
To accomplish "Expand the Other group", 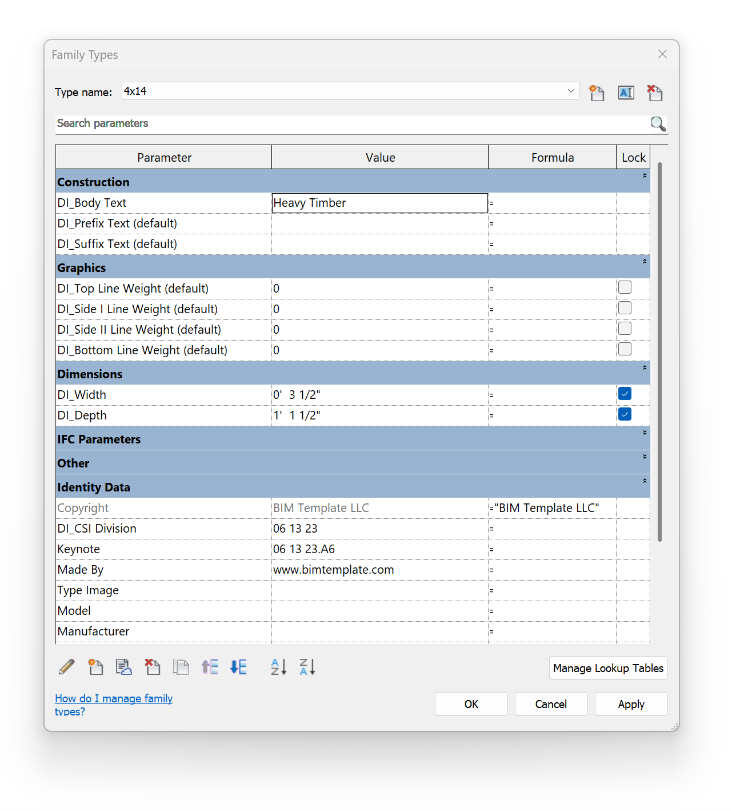I will 645,457.
